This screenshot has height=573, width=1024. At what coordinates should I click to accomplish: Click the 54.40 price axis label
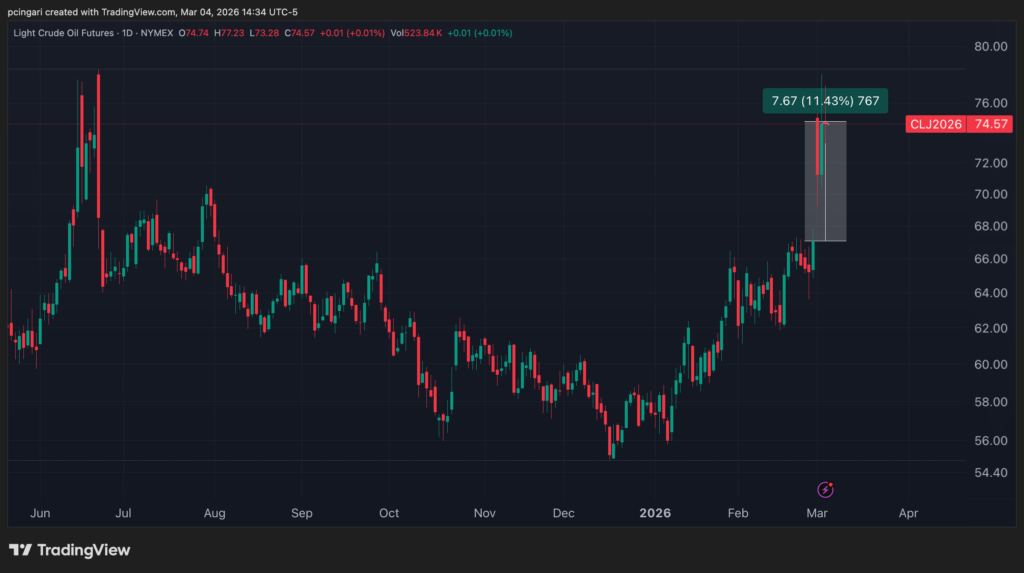pyautogui.click(x=991, y=472)
